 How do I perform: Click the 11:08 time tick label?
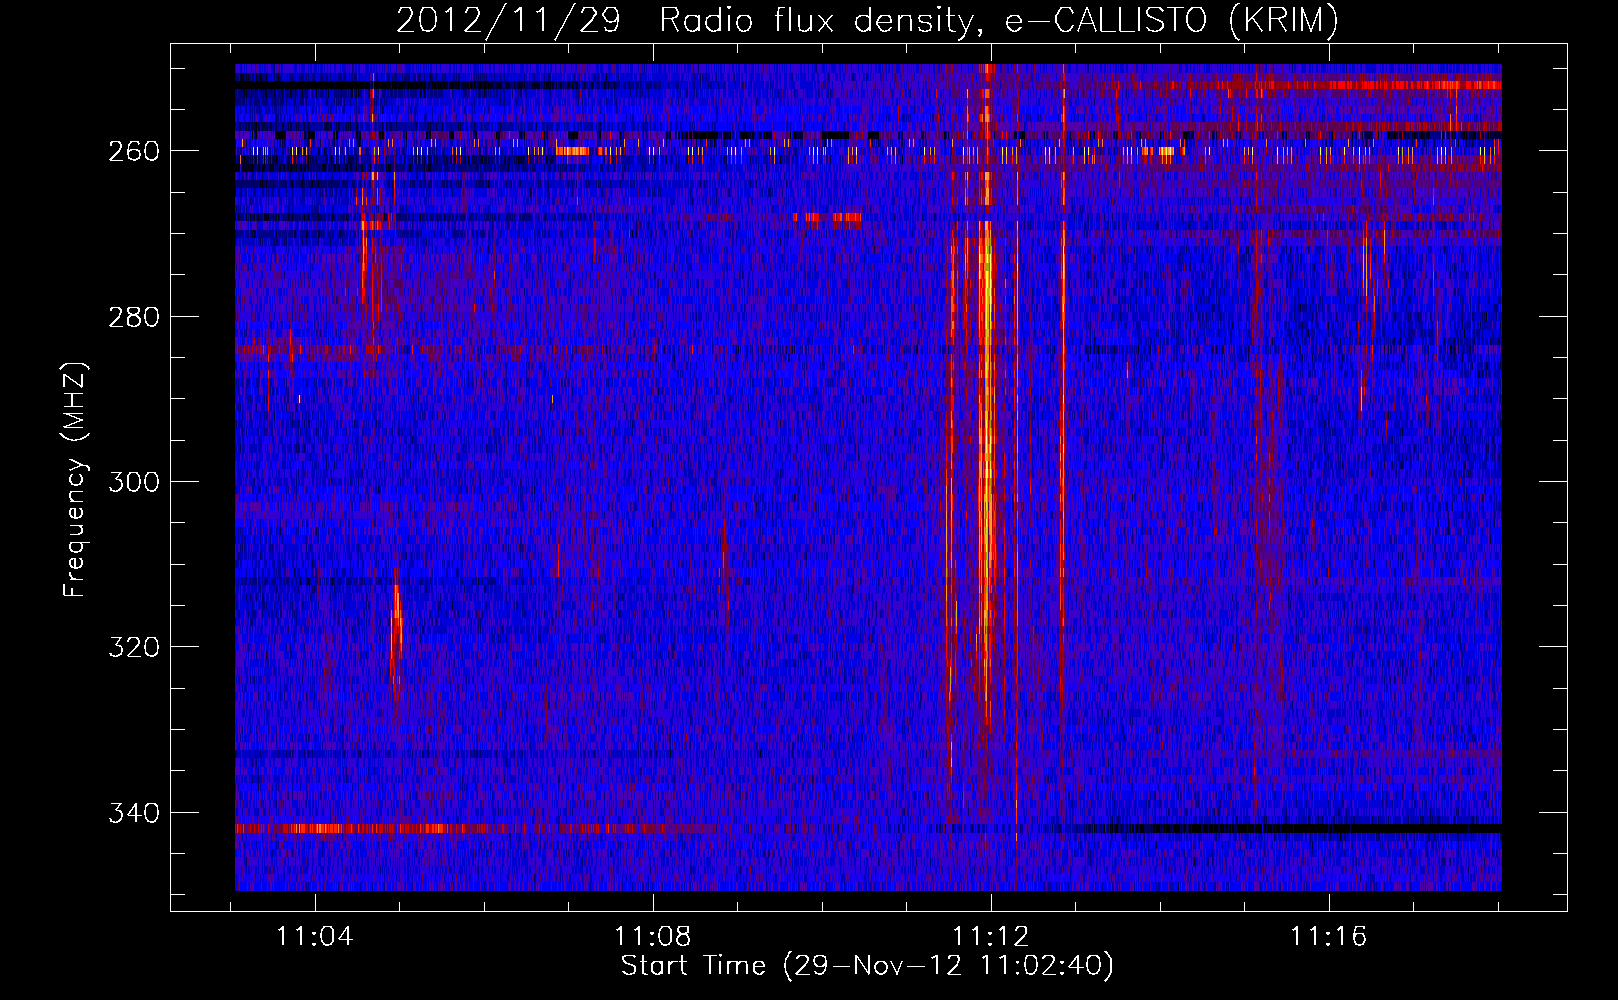tap(653, 937)
